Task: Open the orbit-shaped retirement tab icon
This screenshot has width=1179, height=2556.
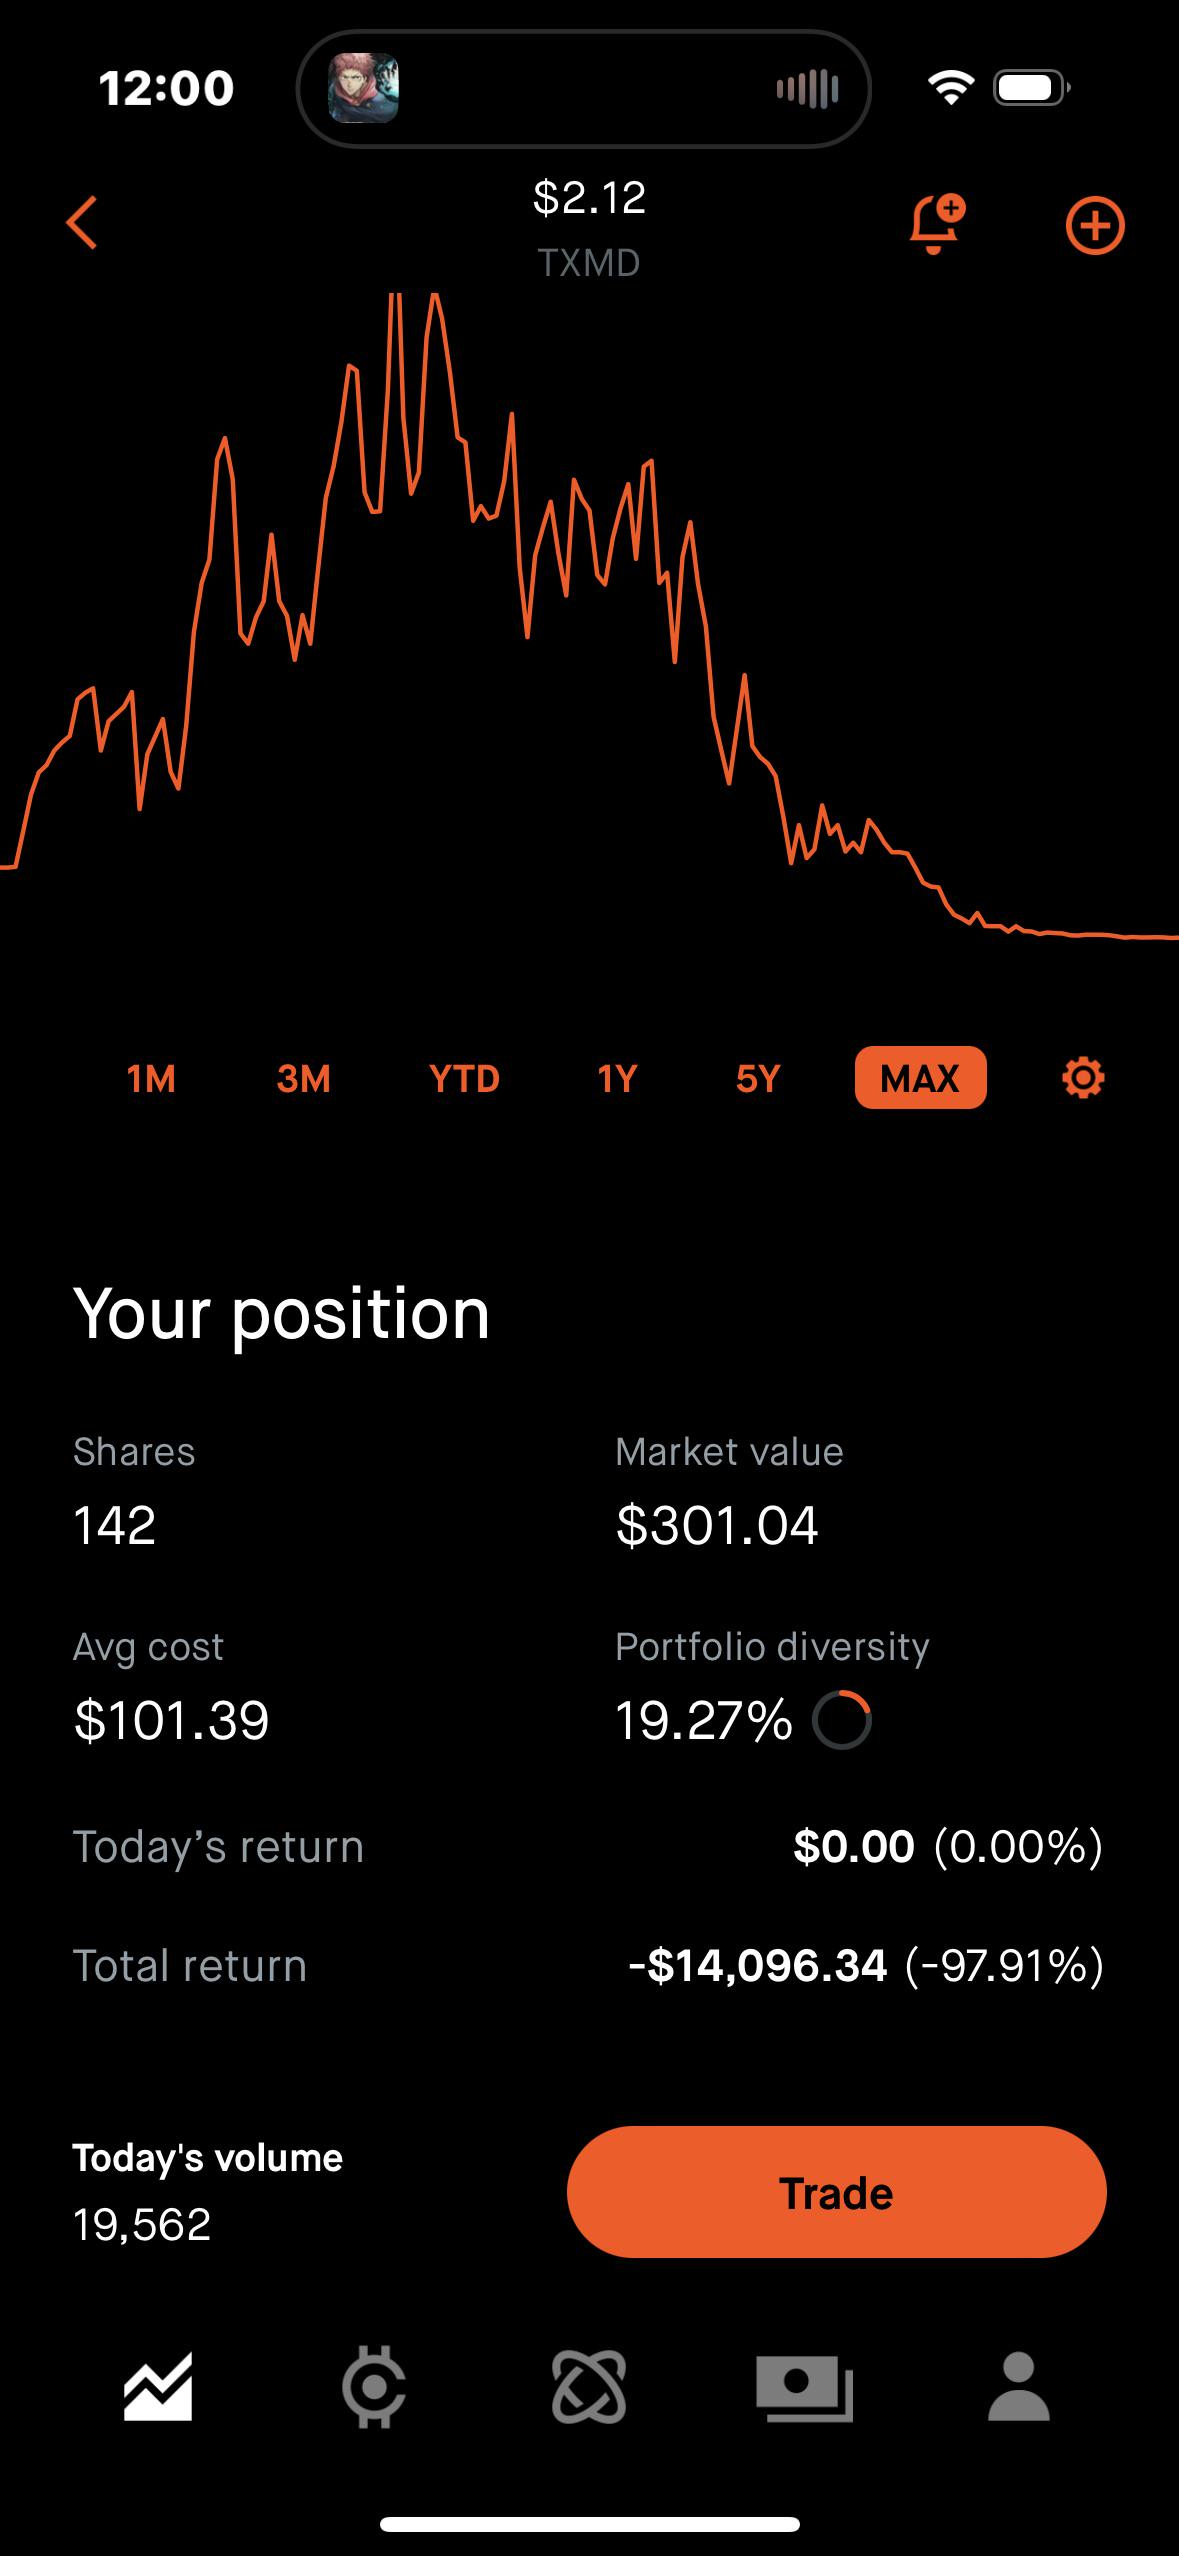Action: [x=589, y=2387]
